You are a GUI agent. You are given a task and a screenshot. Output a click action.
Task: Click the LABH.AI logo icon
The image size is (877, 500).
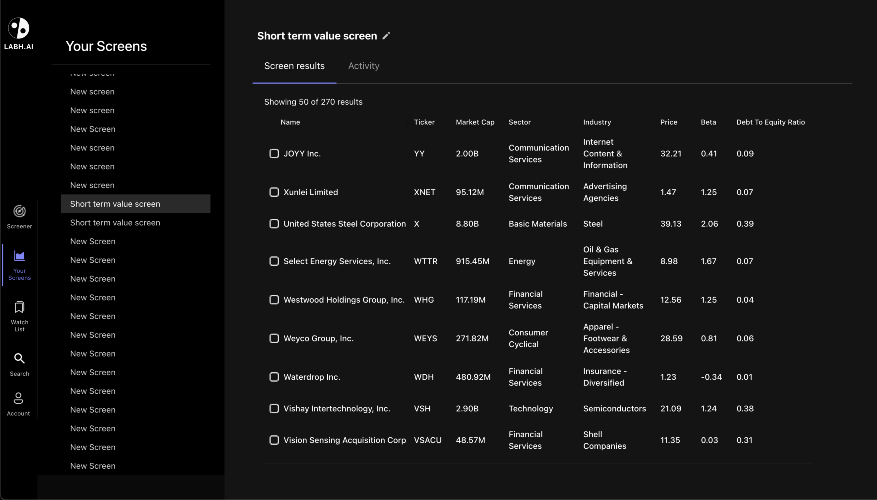(x=19, y=28)
